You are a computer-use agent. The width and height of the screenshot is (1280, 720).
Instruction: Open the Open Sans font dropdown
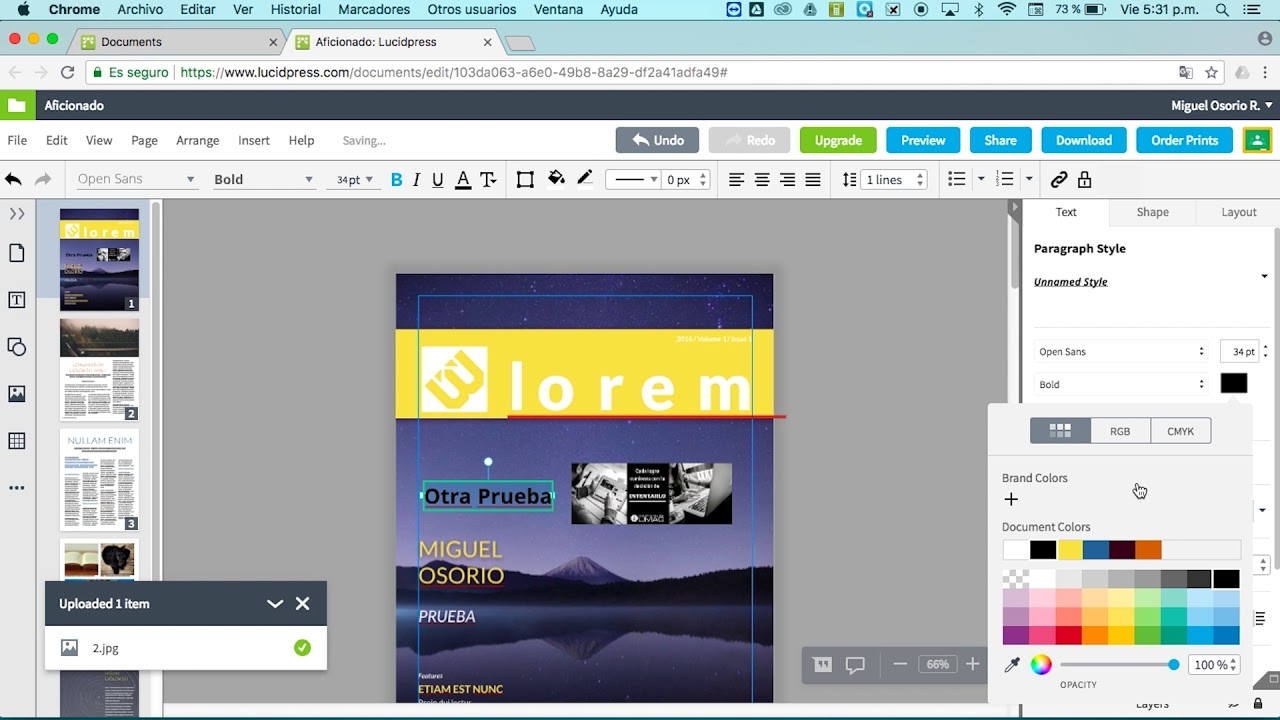135,179
